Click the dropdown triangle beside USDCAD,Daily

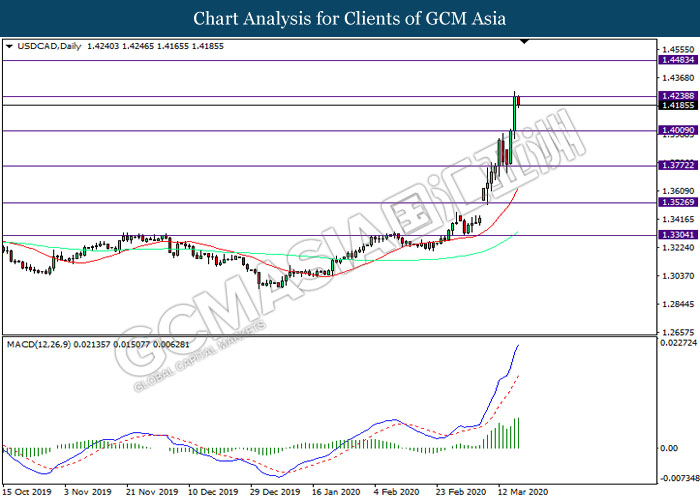pyautogui.click(x=9, y=45)
